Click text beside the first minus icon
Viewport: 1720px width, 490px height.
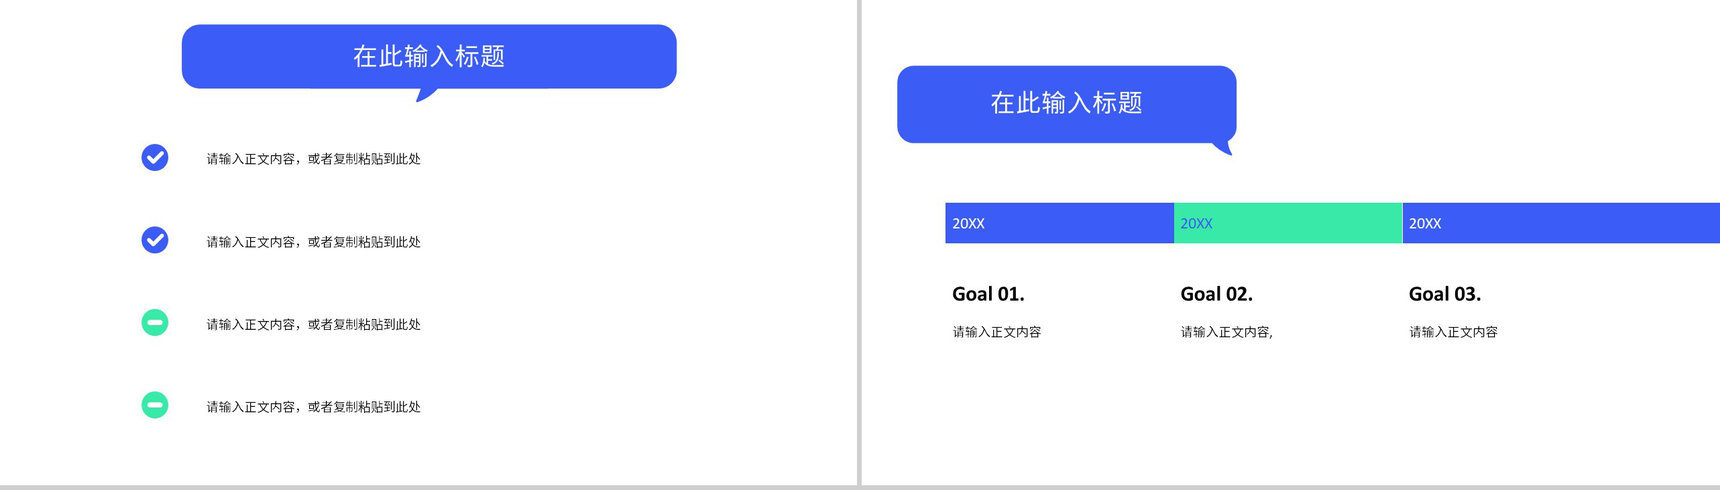click(x=314, y=324)
